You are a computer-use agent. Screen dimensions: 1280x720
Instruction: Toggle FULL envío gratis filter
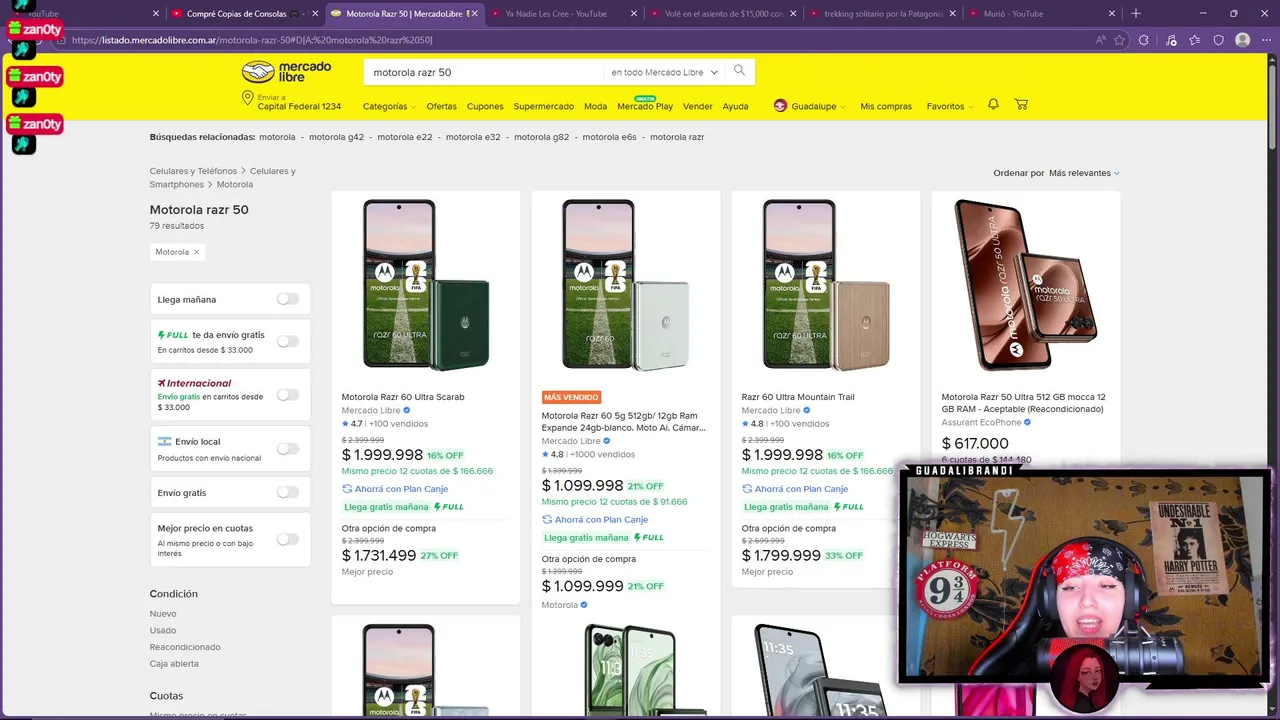(288, 341)
